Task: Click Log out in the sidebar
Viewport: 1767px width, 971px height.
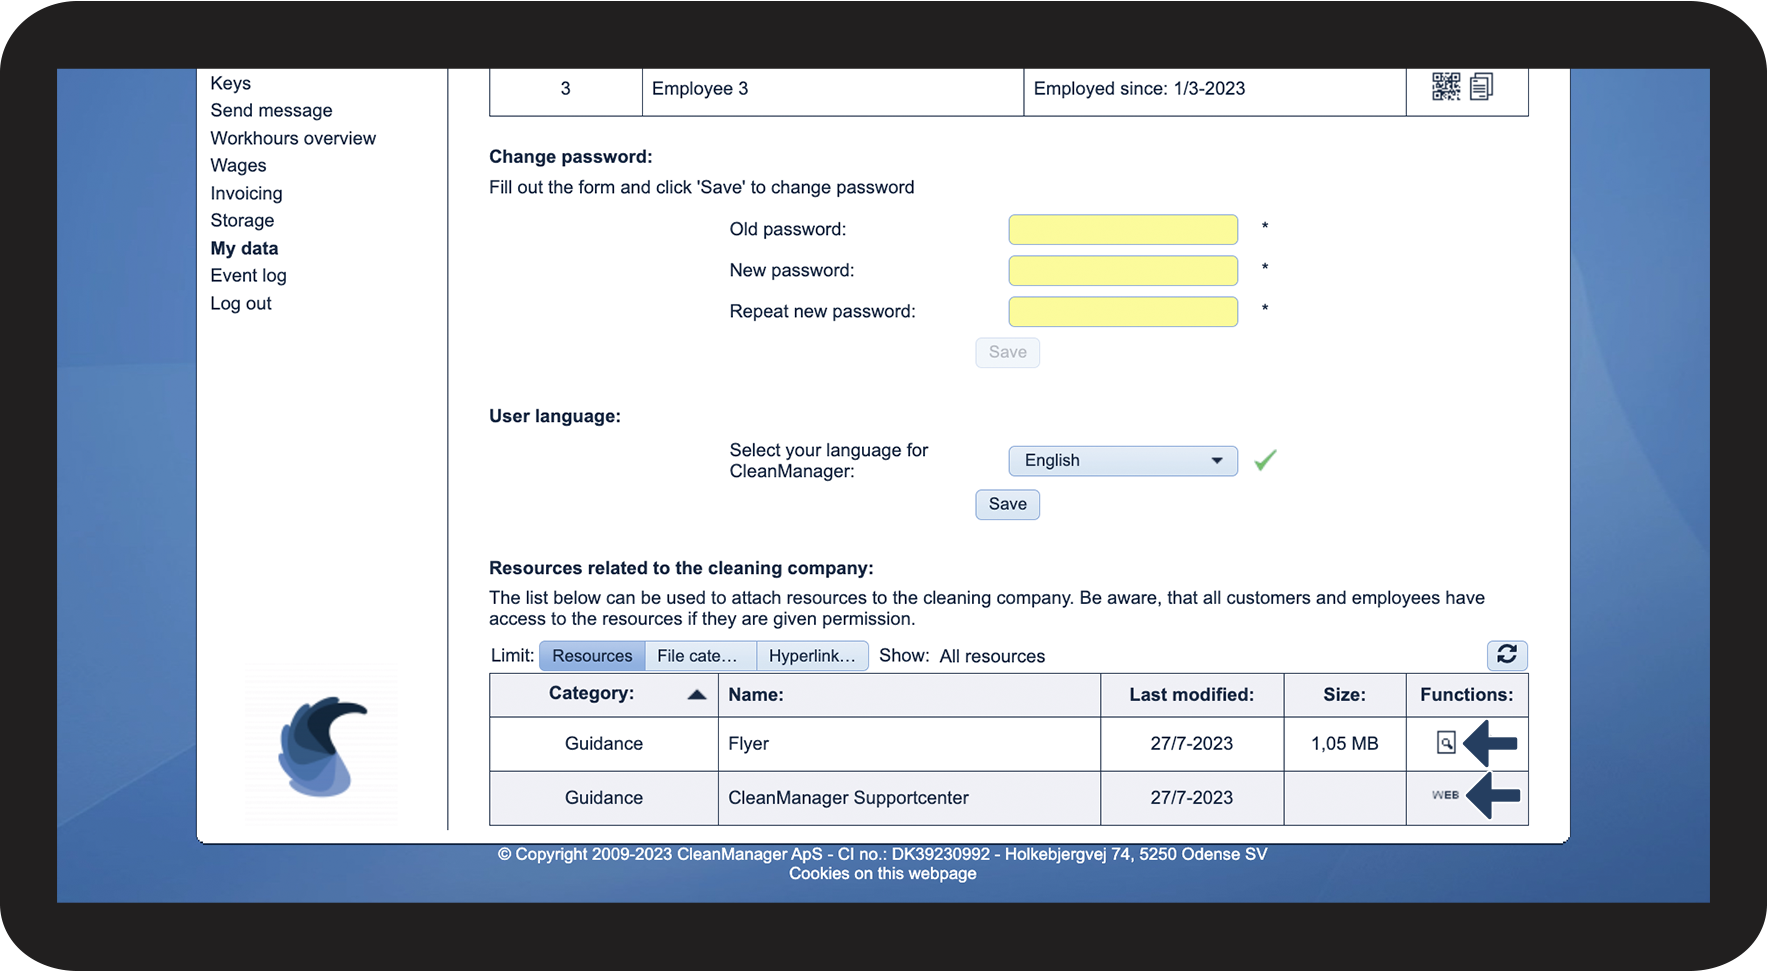Action: 241,303
